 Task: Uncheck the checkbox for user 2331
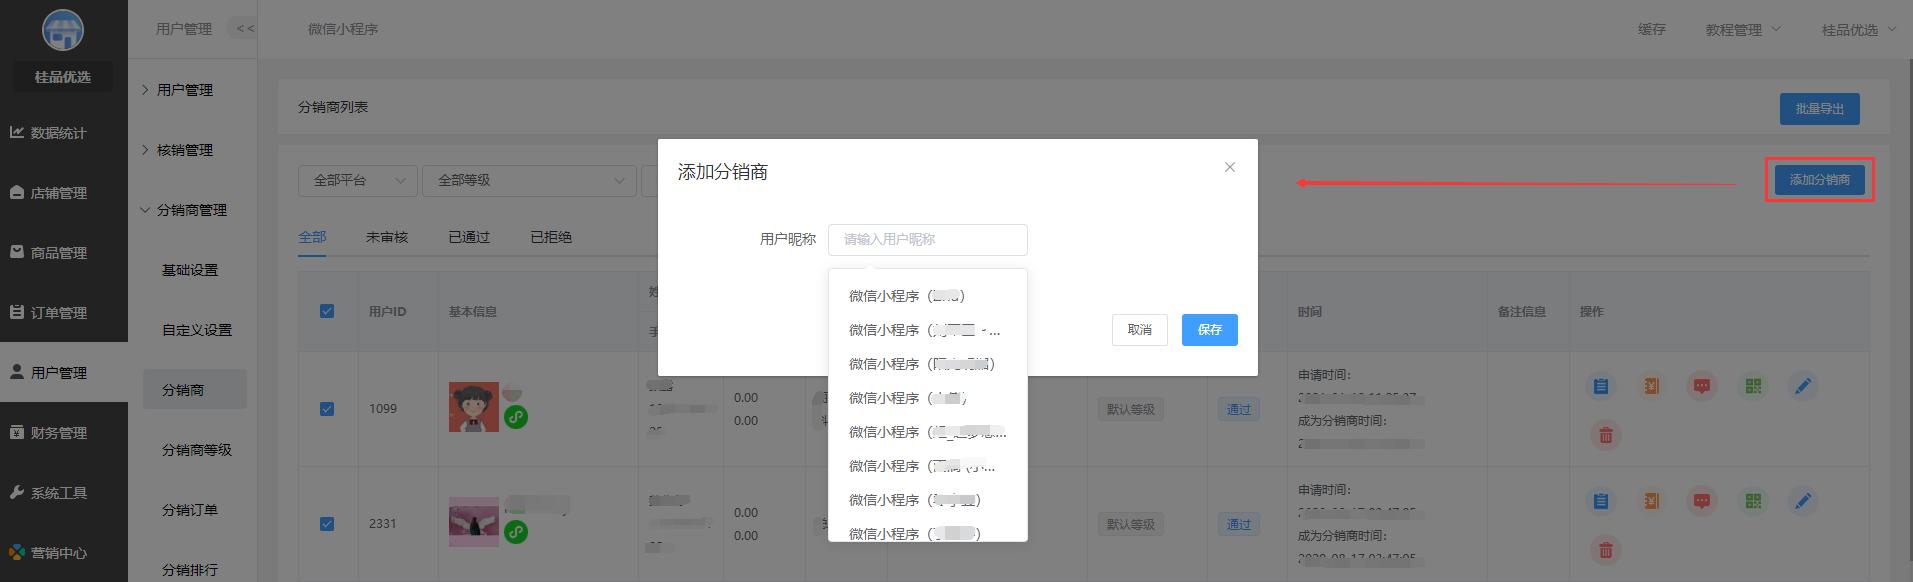pos(327,524)
